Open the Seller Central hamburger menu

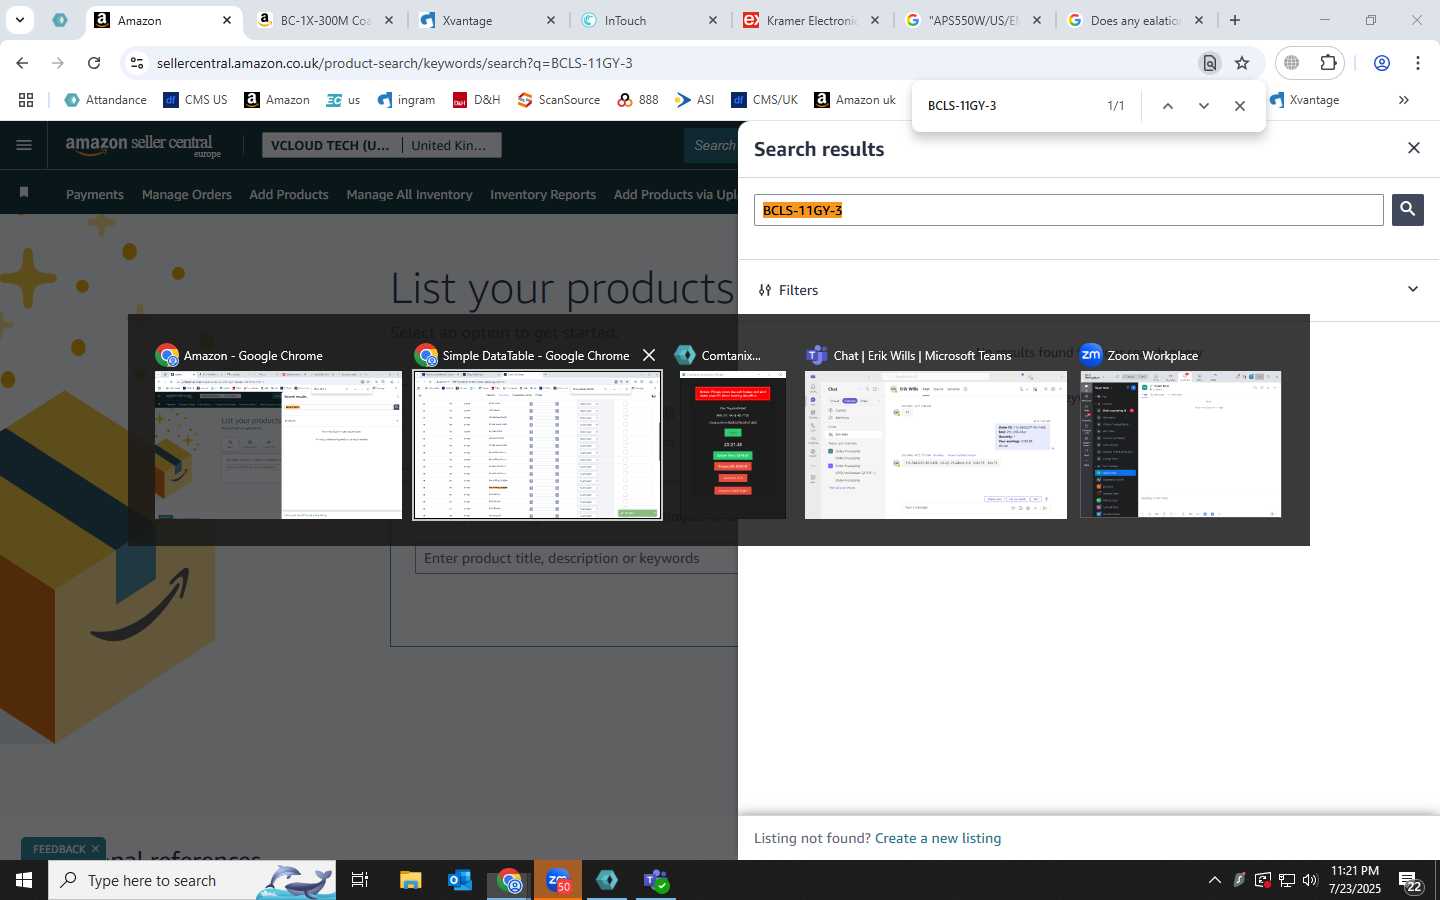click(24, 146)
